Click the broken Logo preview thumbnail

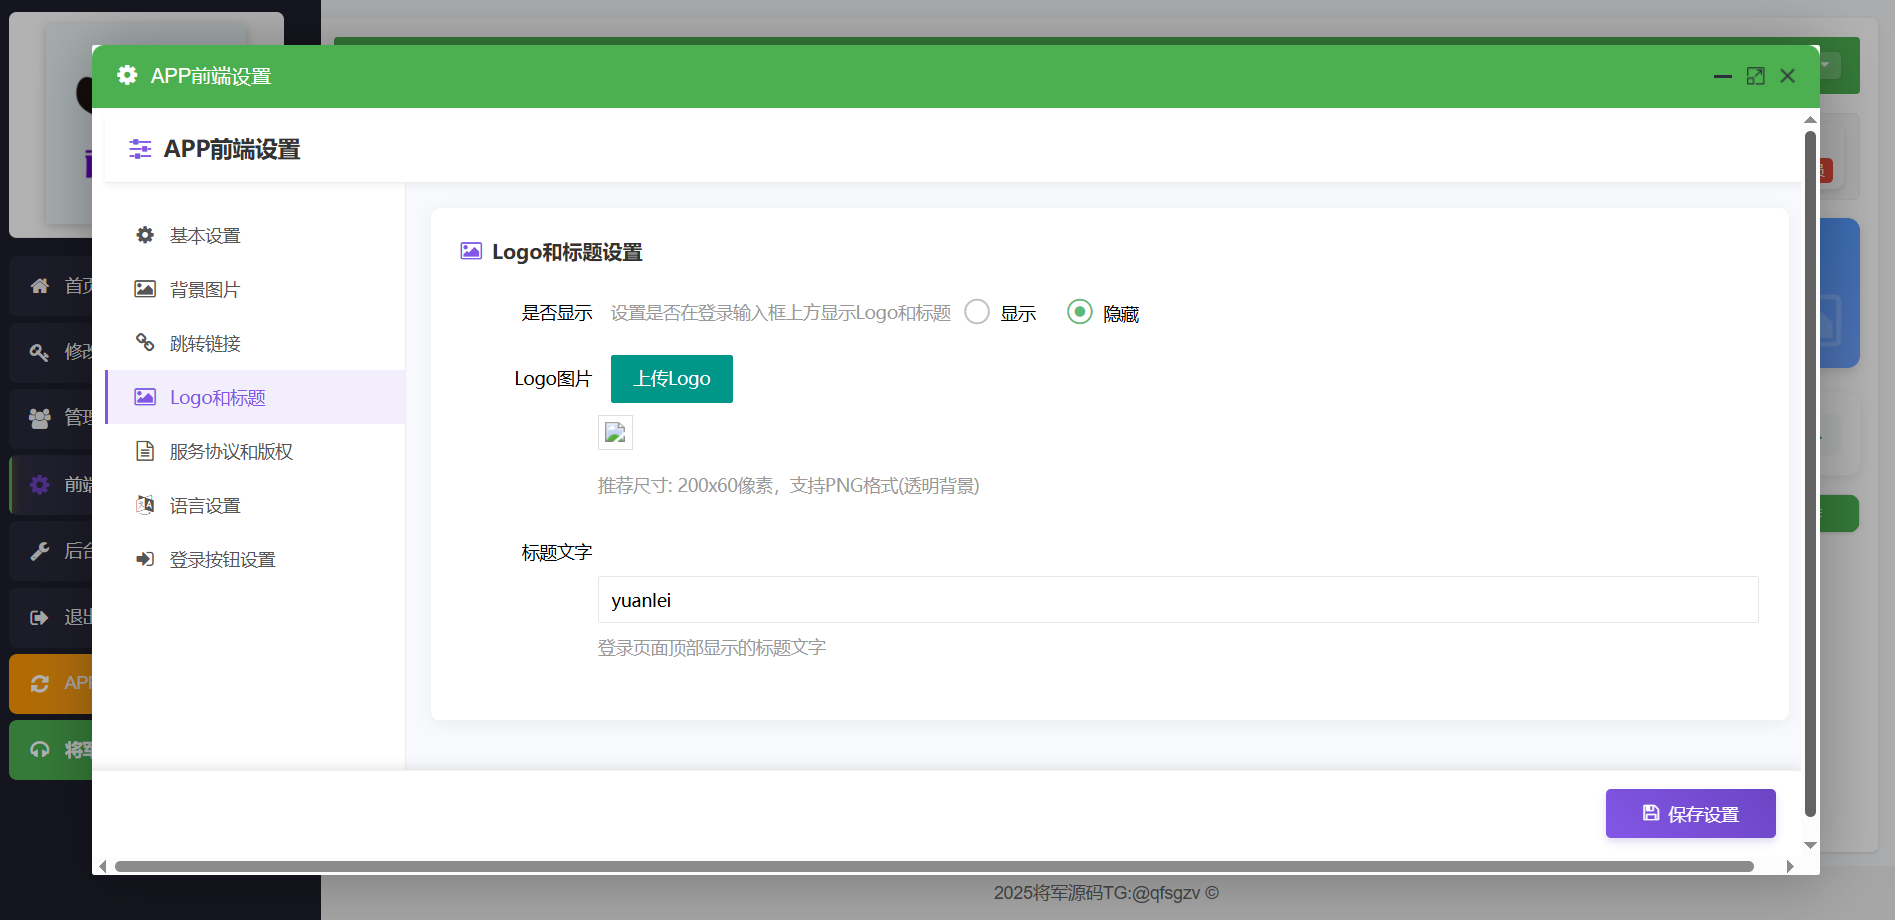tap(615, 432)
